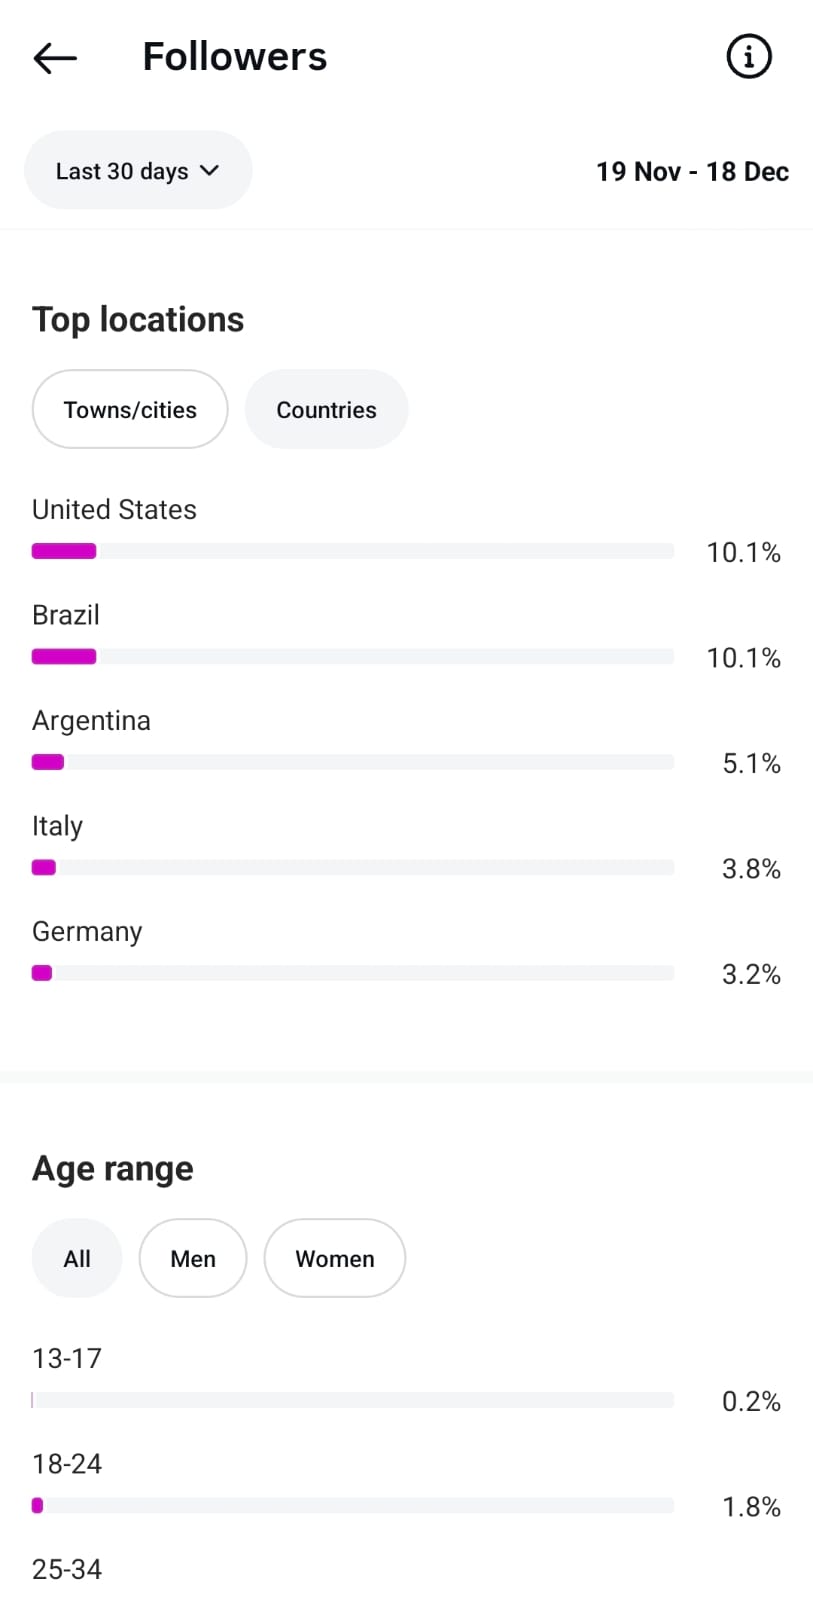The width and height of the screenshot is (813, 1600).
Task: Filter age range by Women
Action: pyautogui.click(x=335, y=1259)
